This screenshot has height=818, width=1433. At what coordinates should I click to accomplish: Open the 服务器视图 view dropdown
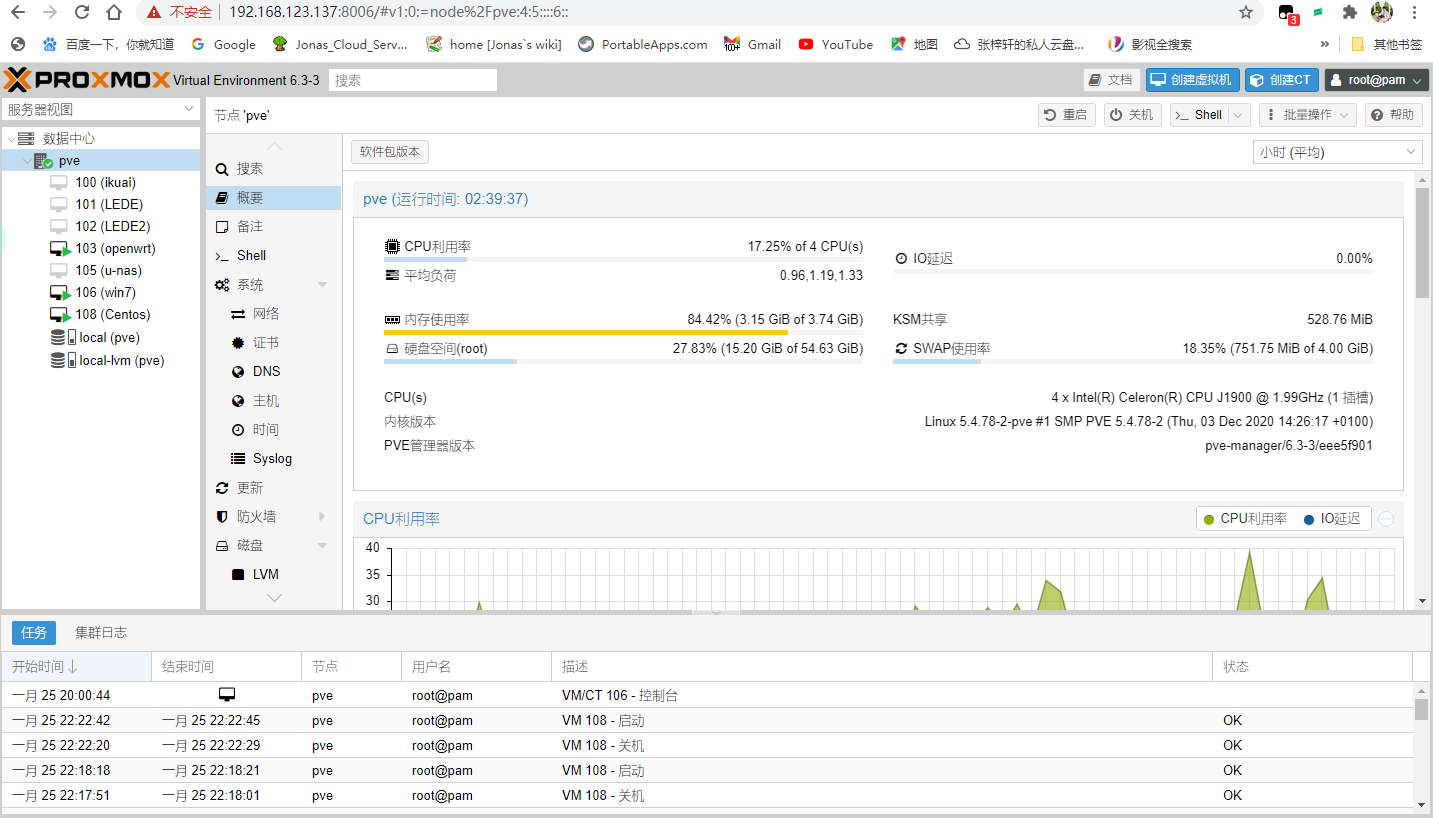tap(101, 109)
